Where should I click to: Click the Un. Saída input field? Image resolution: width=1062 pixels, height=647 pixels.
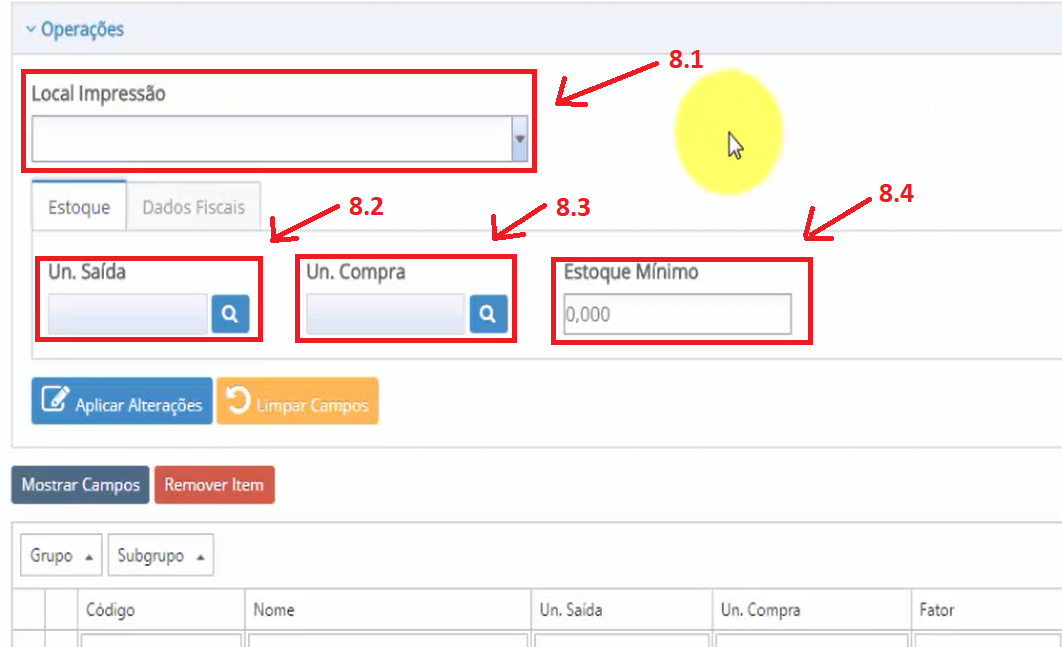(x=128, y=314)
